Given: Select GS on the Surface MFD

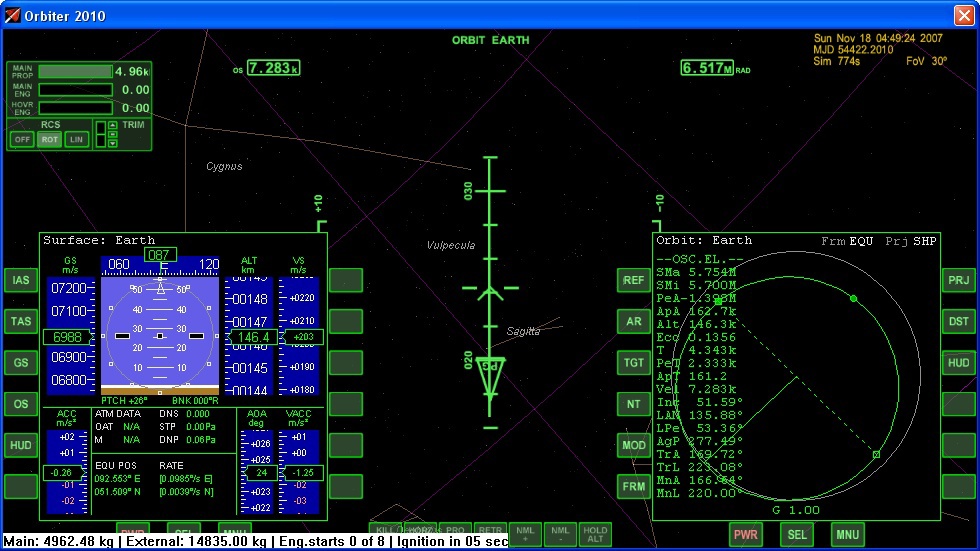Looking at the screenshot, I should click(21, 362).
